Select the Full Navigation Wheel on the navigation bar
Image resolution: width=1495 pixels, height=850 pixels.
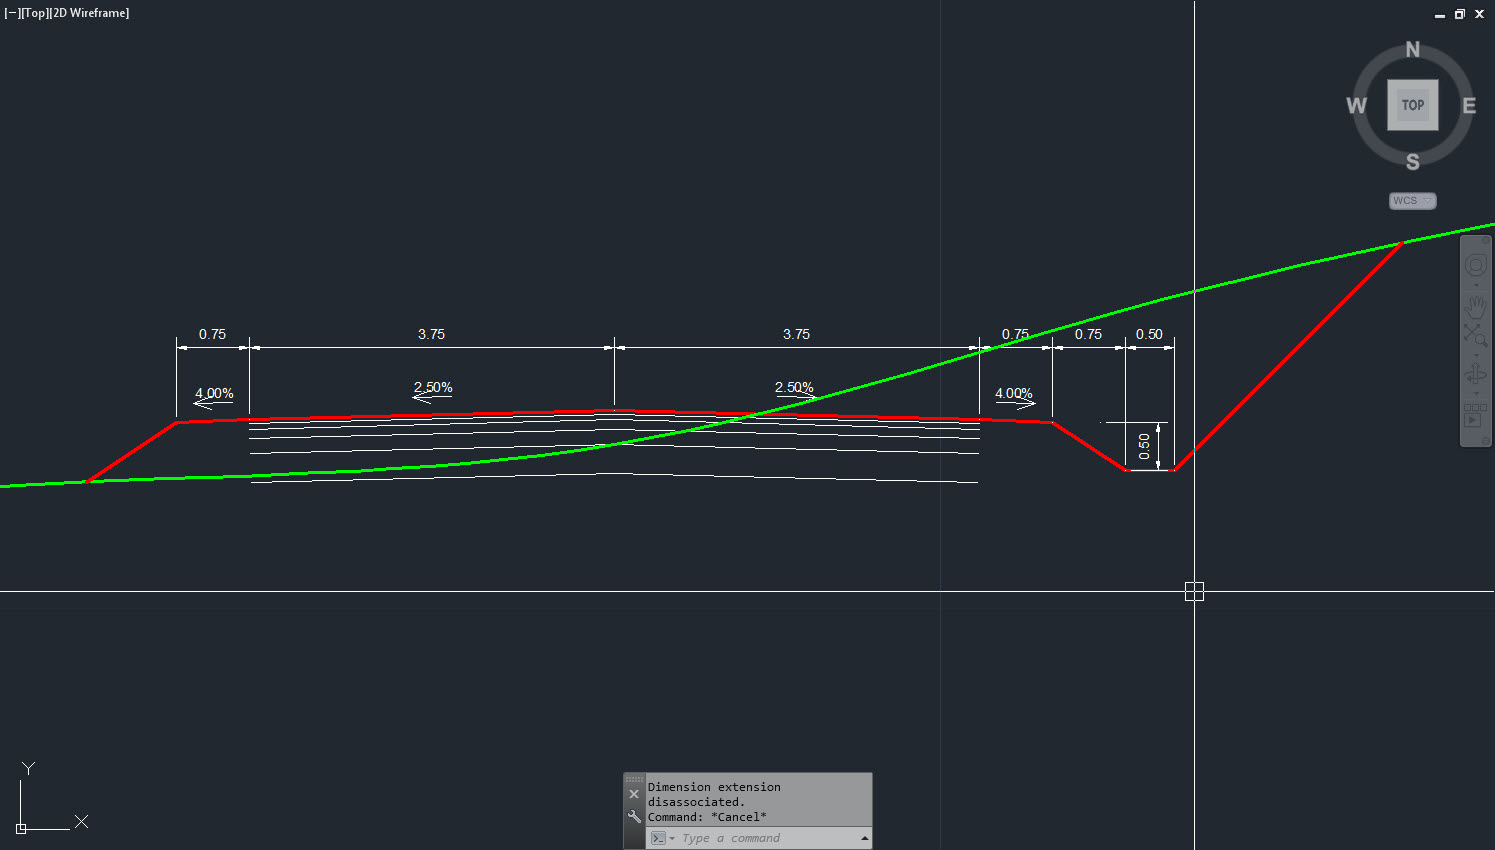1476,265
